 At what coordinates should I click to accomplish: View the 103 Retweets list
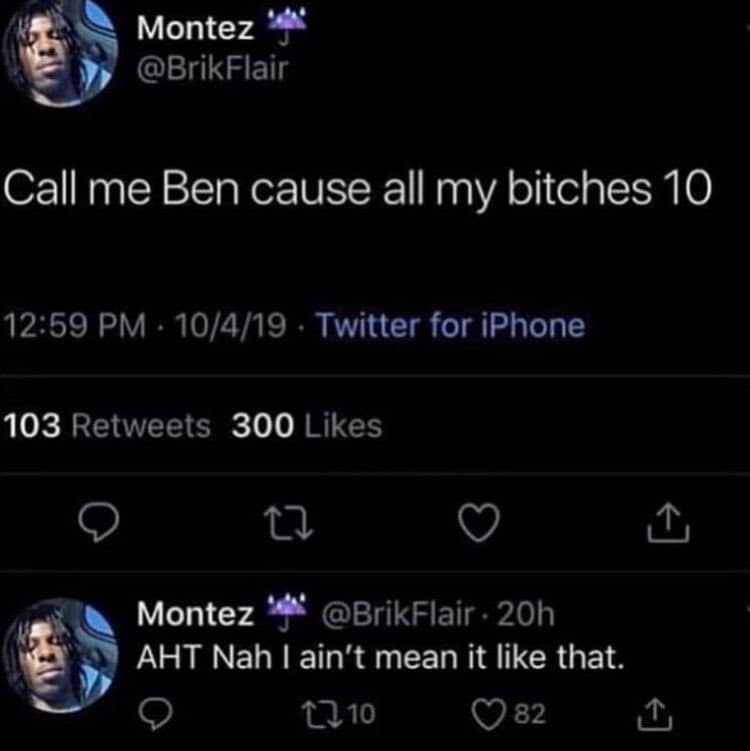pos(108,426)
